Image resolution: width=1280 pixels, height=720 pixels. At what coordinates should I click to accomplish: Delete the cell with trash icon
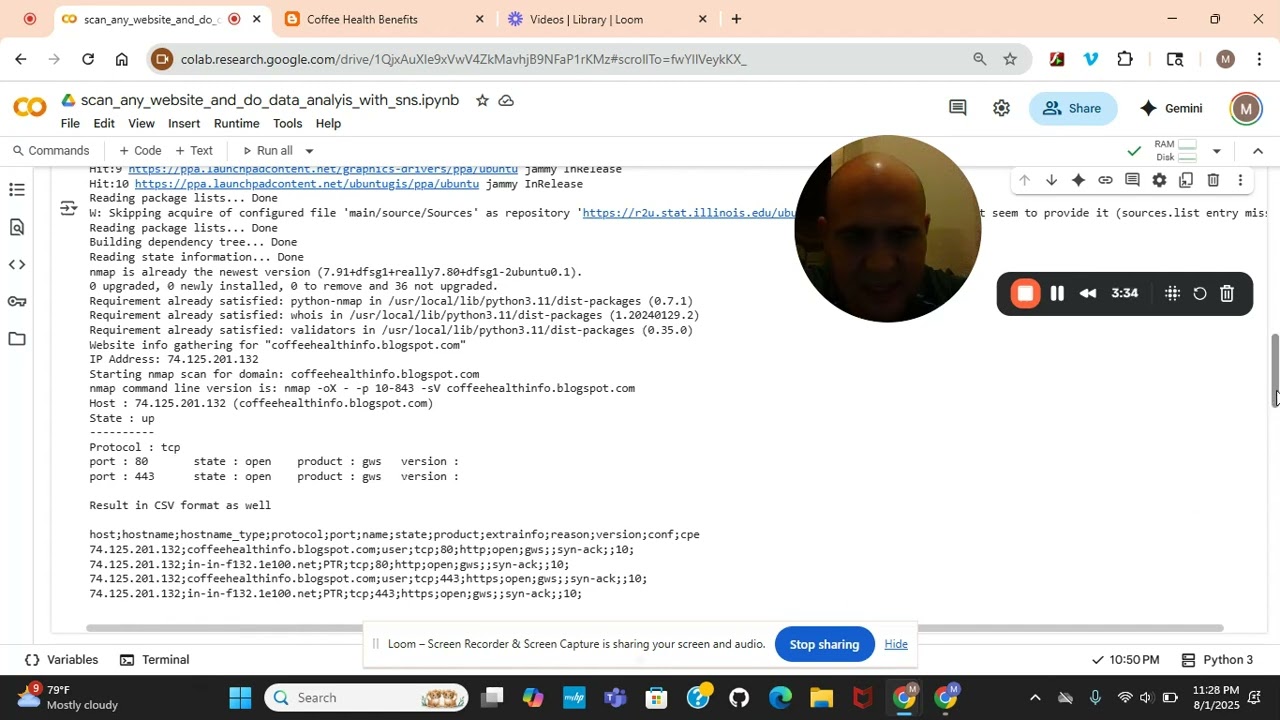click(x=1213, y=181)
